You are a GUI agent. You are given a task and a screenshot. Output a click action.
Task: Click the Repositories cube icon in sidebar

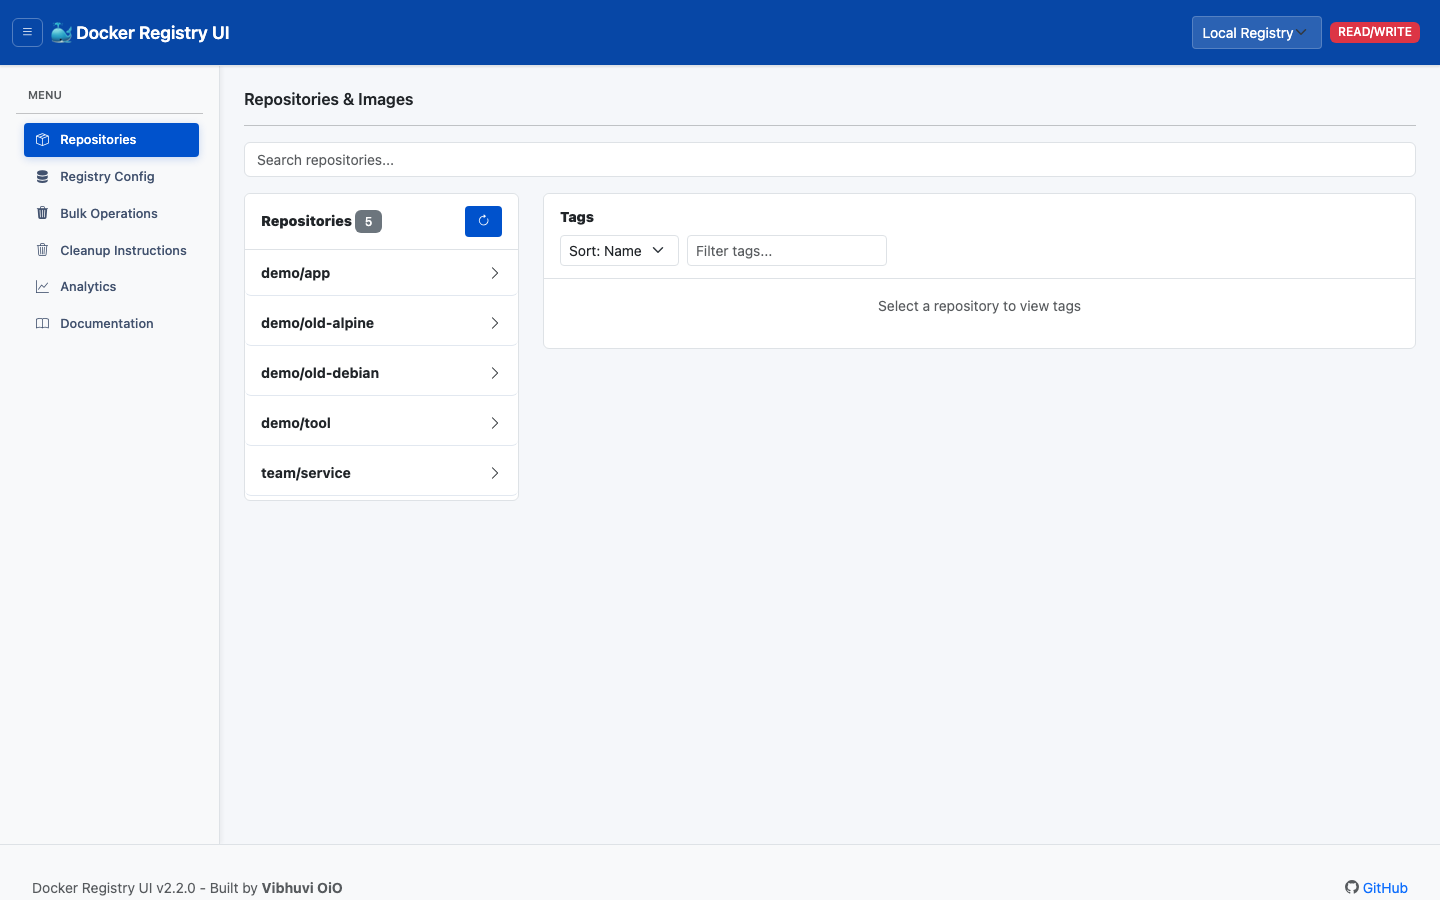42,140
